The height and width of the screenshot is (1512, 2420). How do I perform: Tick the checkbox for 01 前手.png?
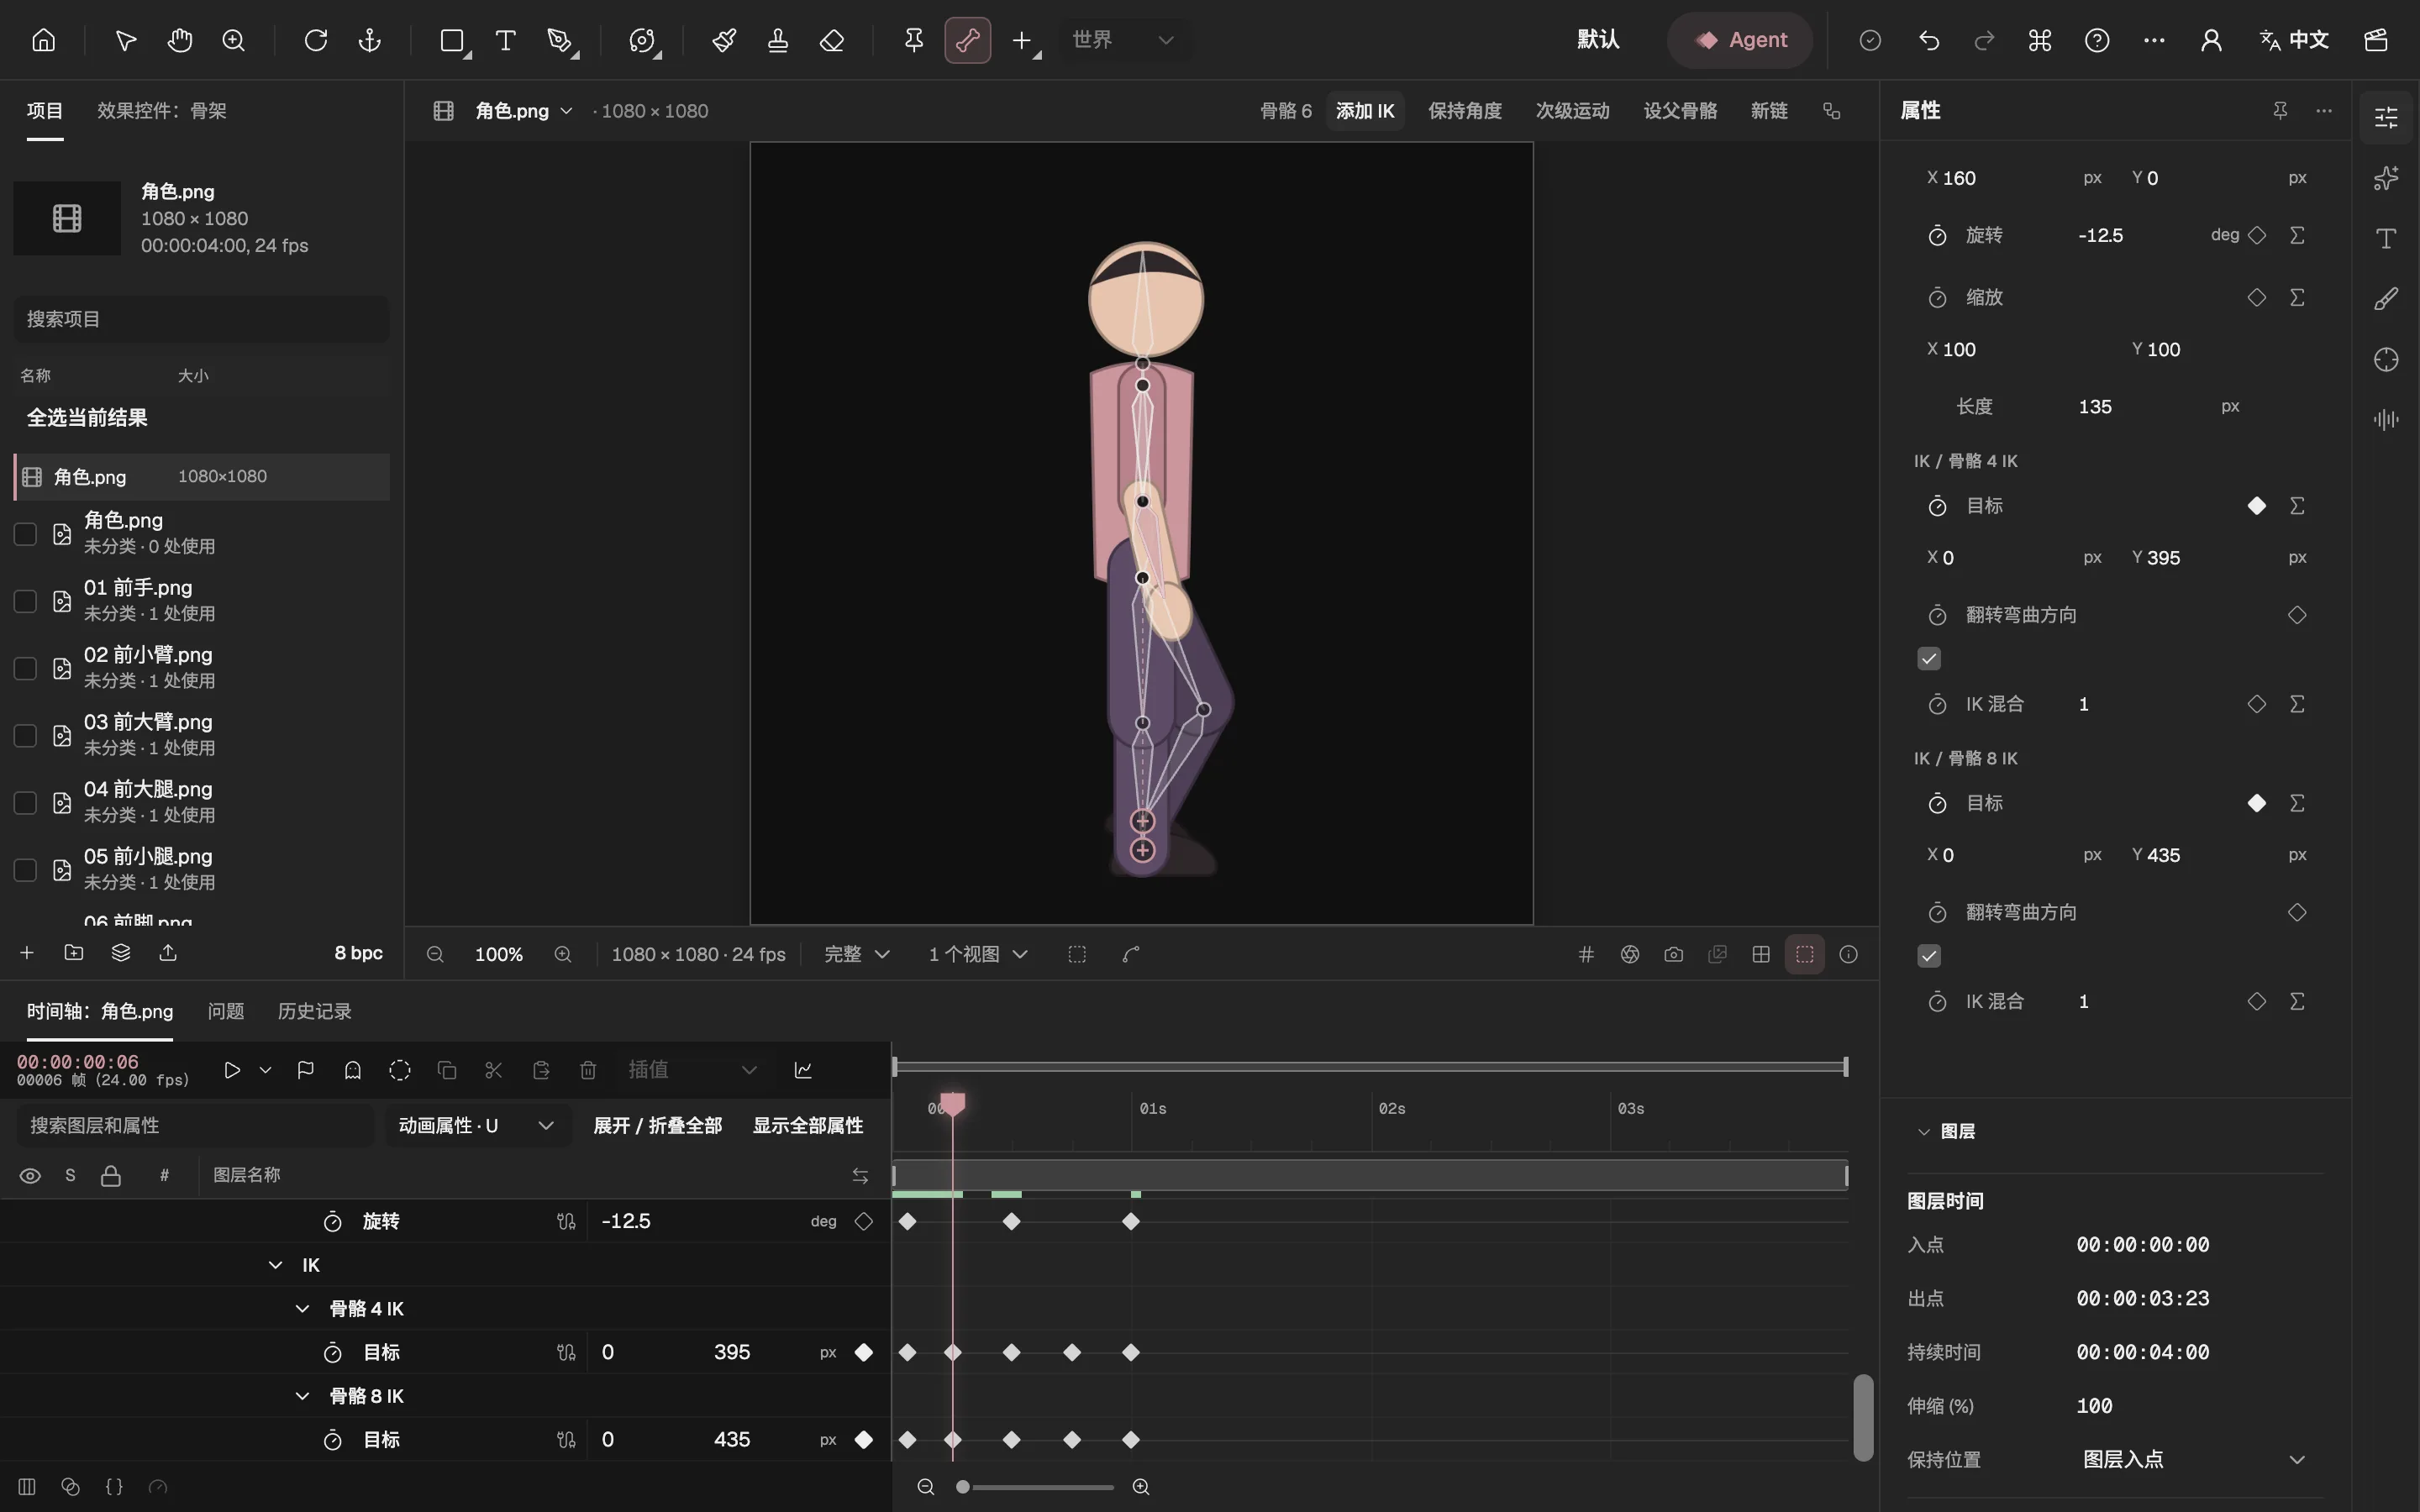pos(25,601)
